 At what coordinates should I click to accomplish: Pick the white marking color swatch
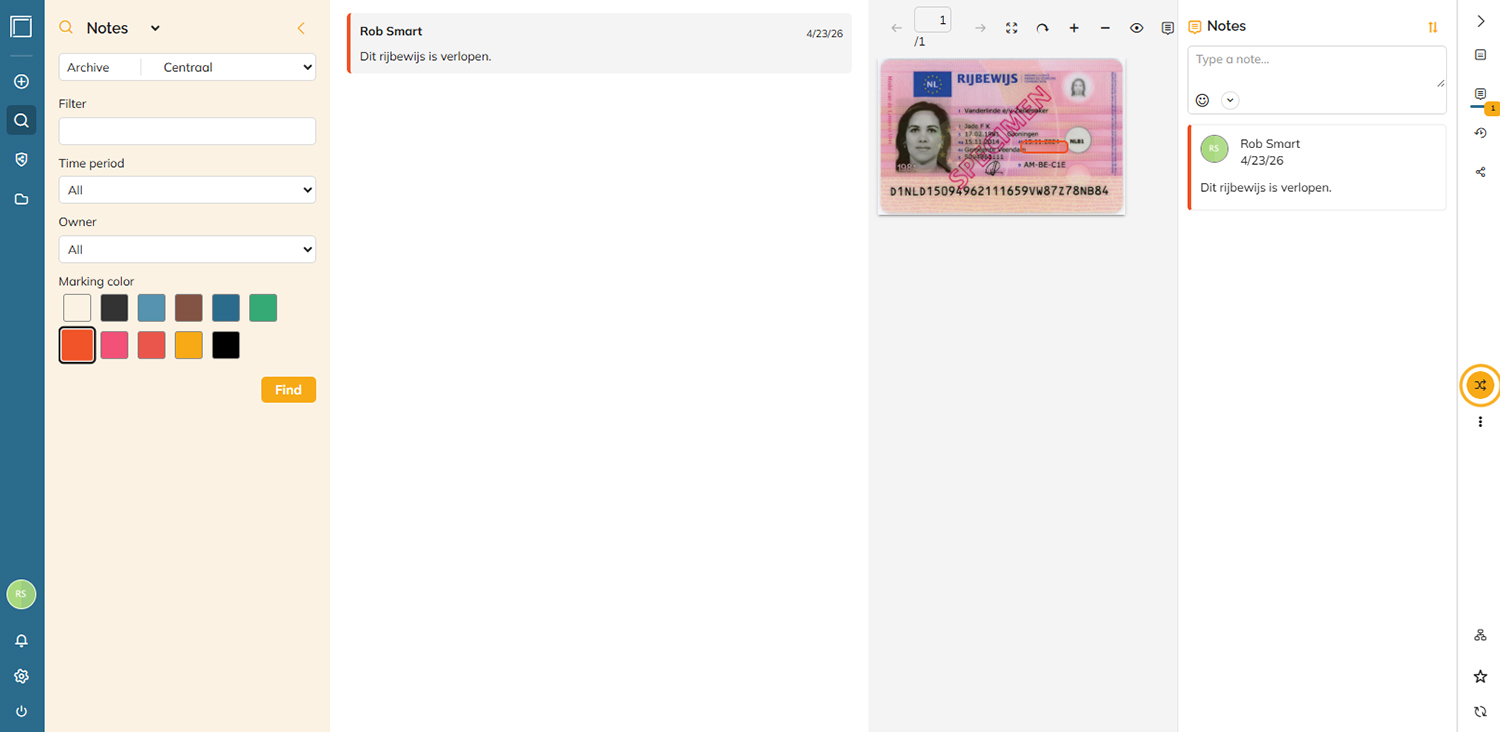click(x=77, y=308)
